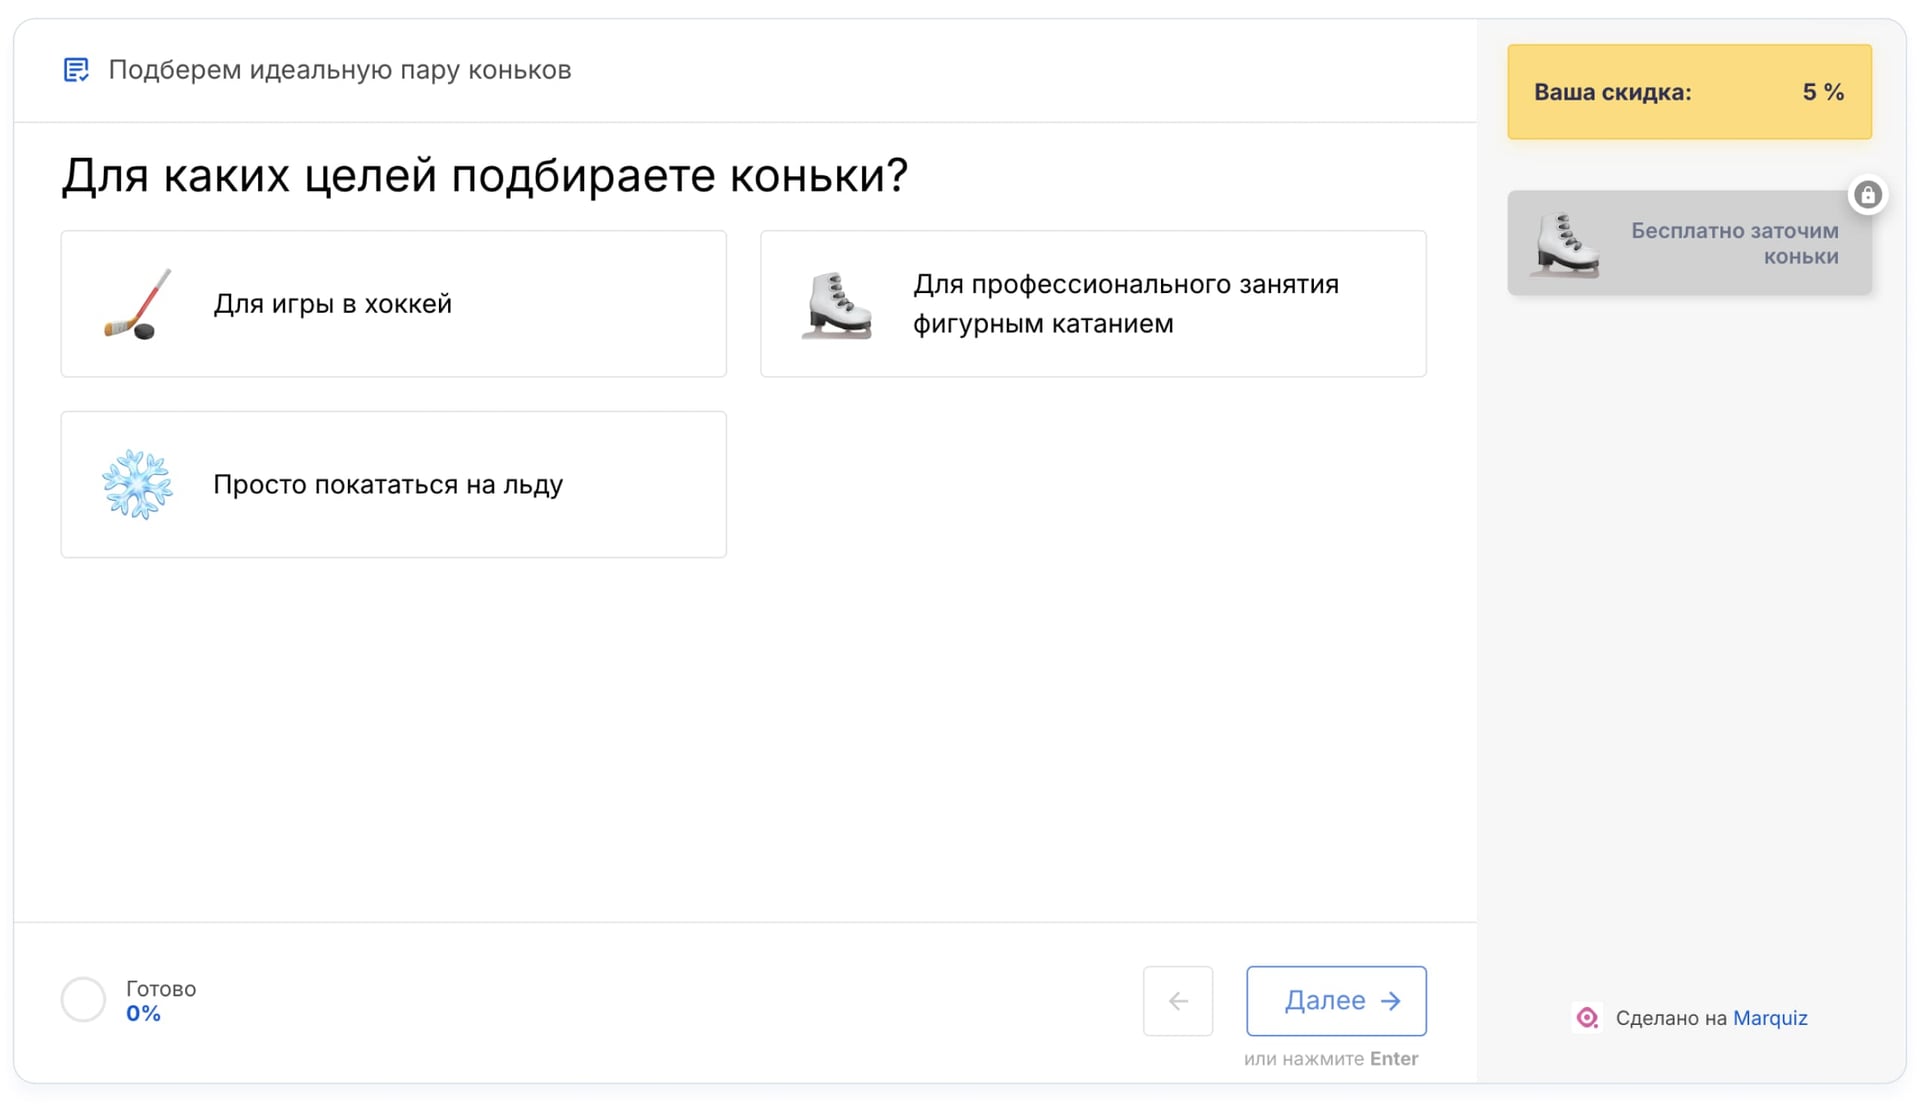1920x1111 pixels.
Task: Click the Готово 0% progress label
Action: tap(159, 999)
